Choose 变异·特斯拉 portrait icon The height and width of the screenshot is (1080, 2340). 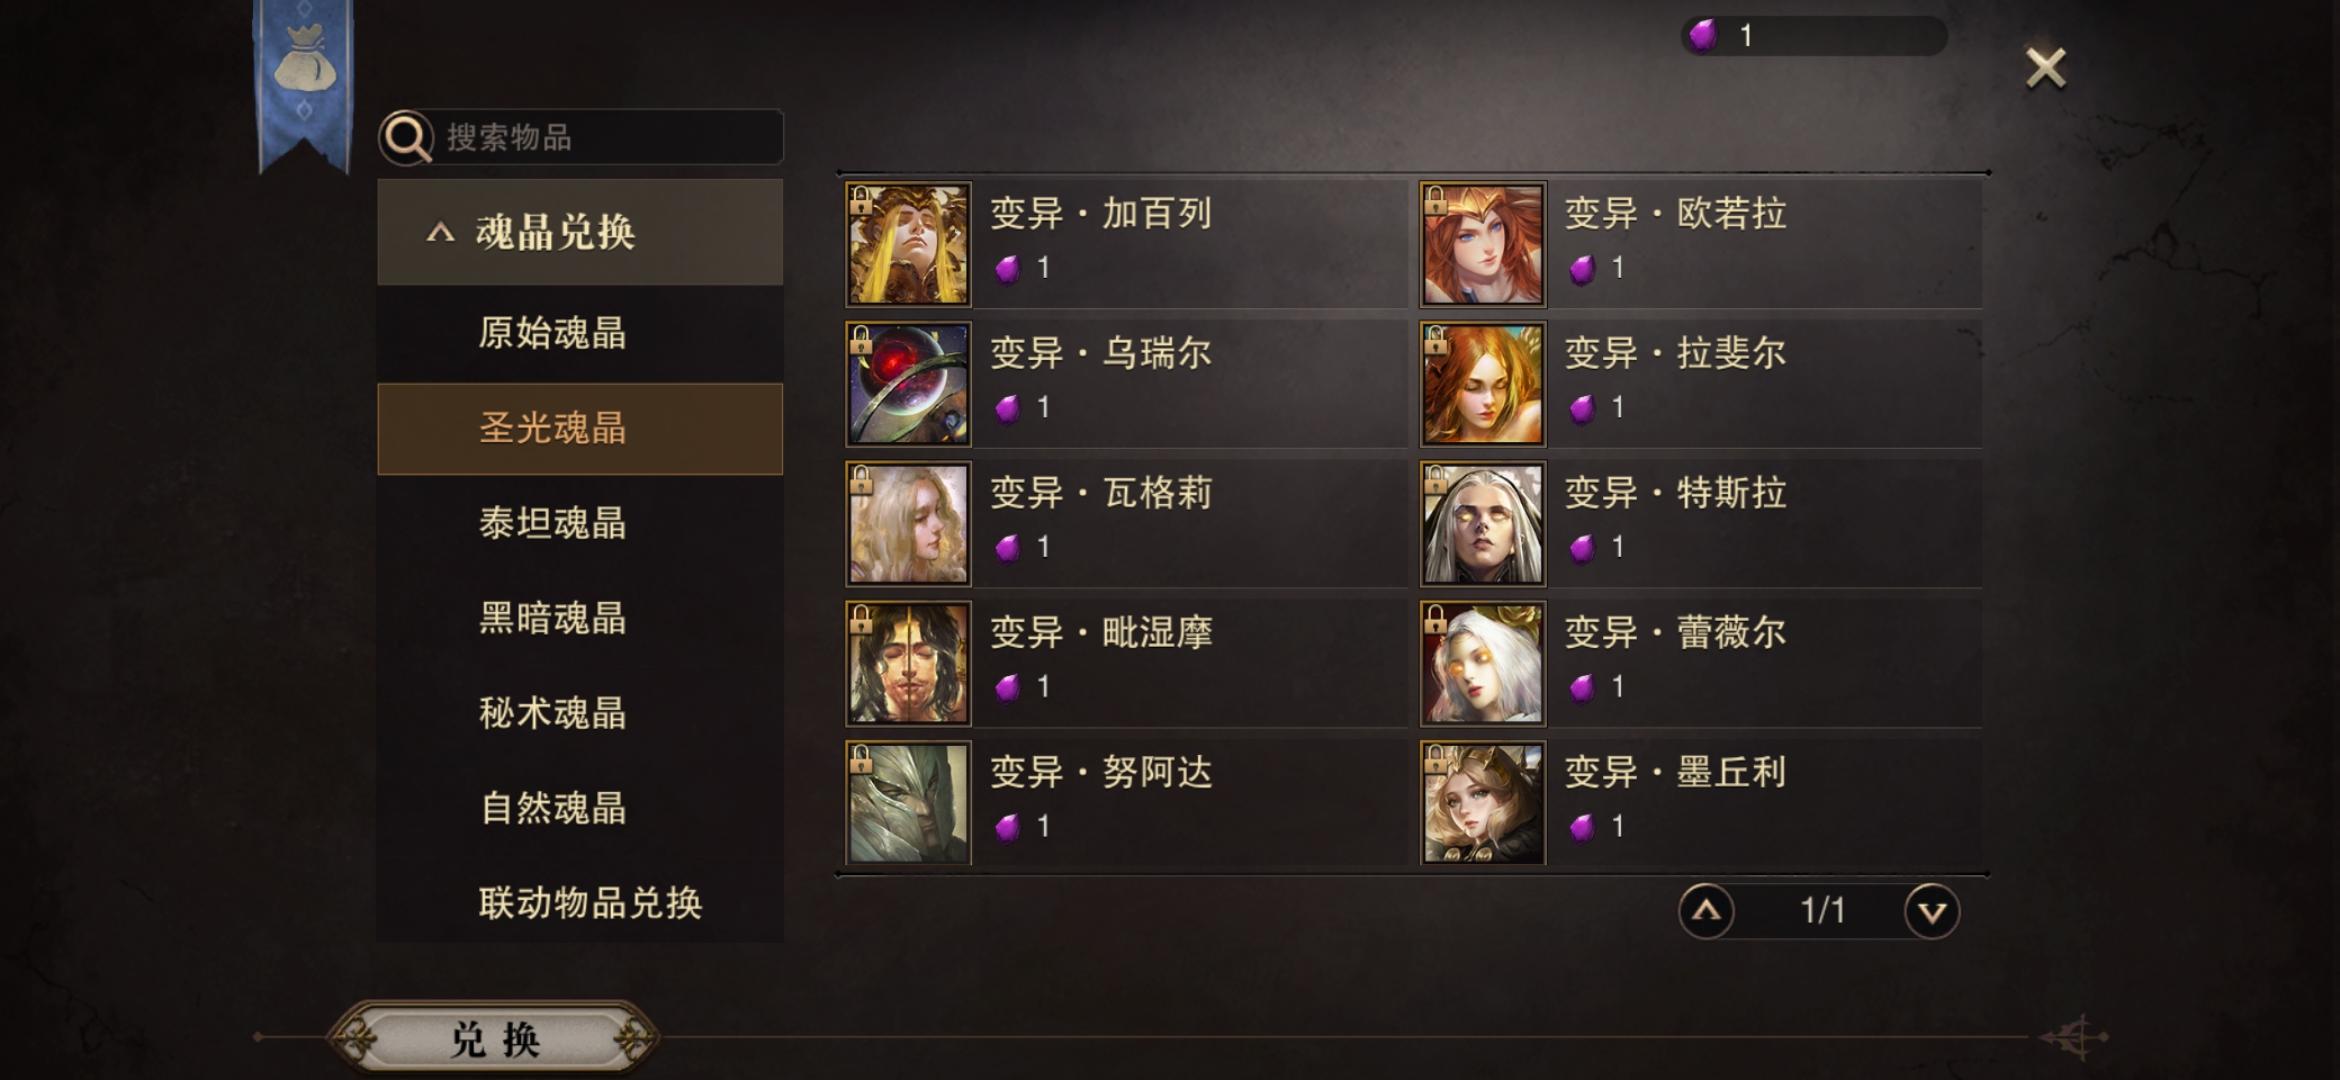point(1482,524)
